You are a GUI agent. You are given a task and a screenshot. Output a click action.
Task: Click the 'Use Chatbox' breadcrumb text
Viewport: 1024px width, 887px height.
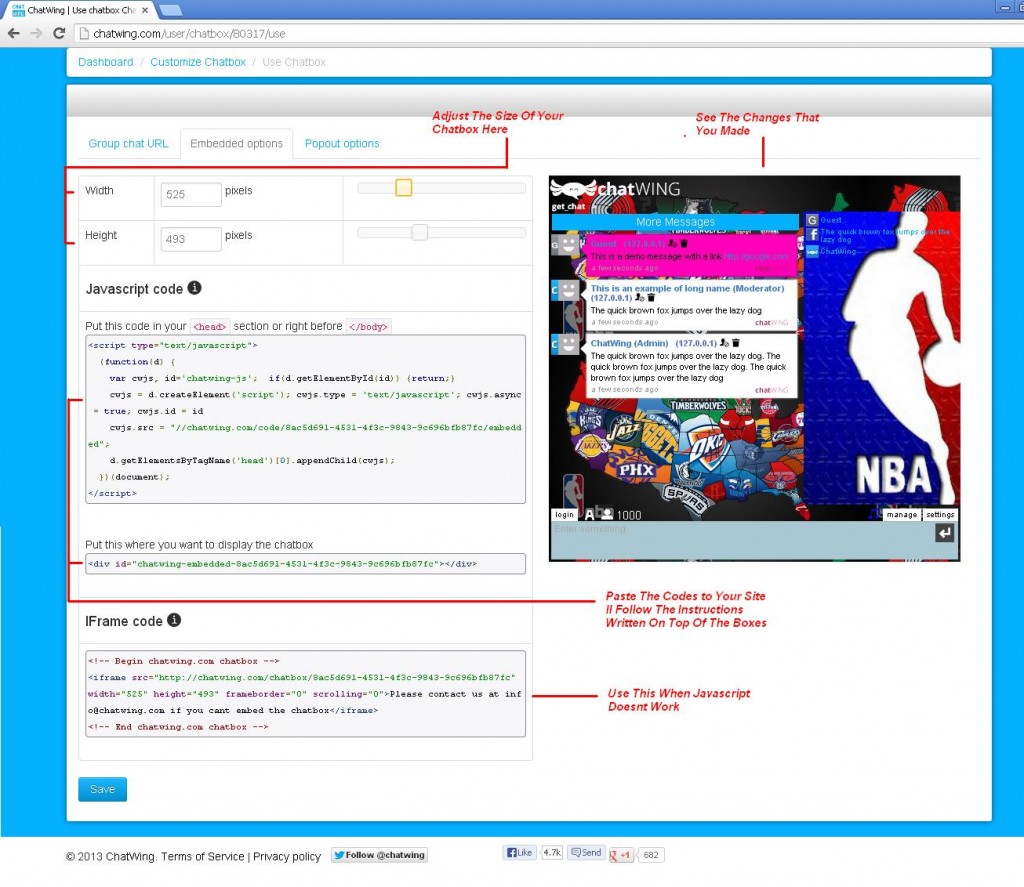294,62
